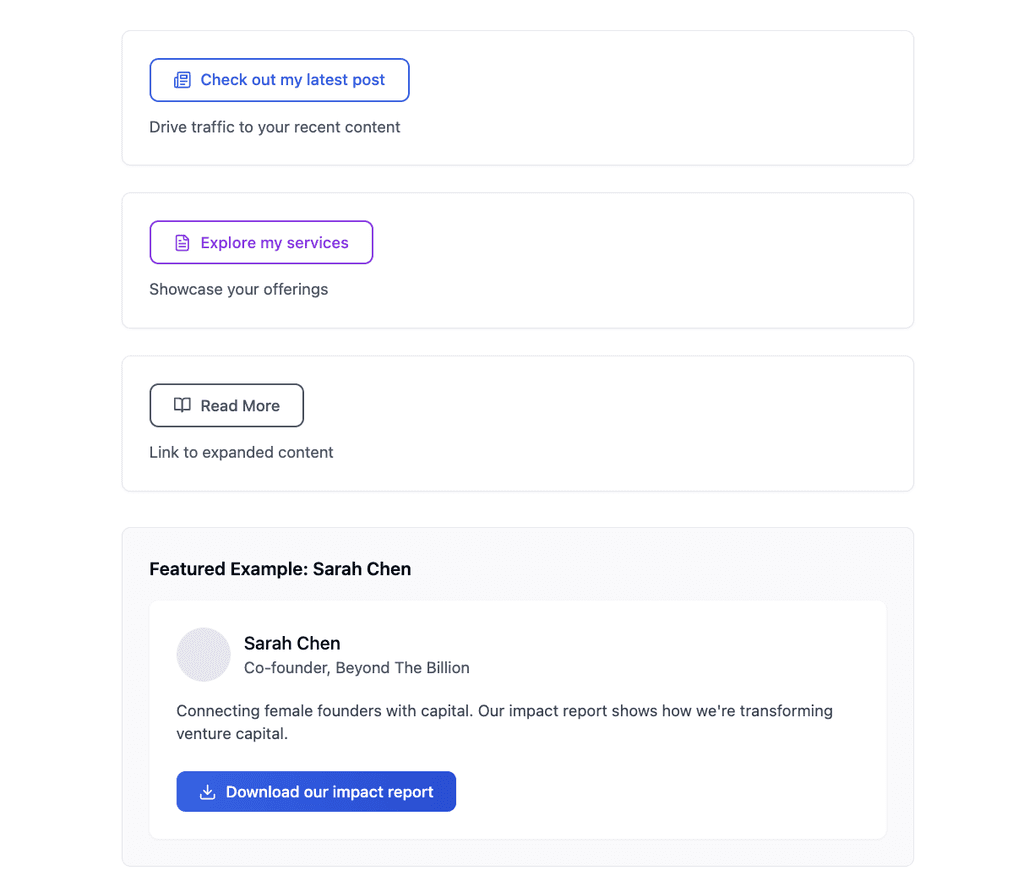Select the Link to expanded content caption

click(241, 452)
